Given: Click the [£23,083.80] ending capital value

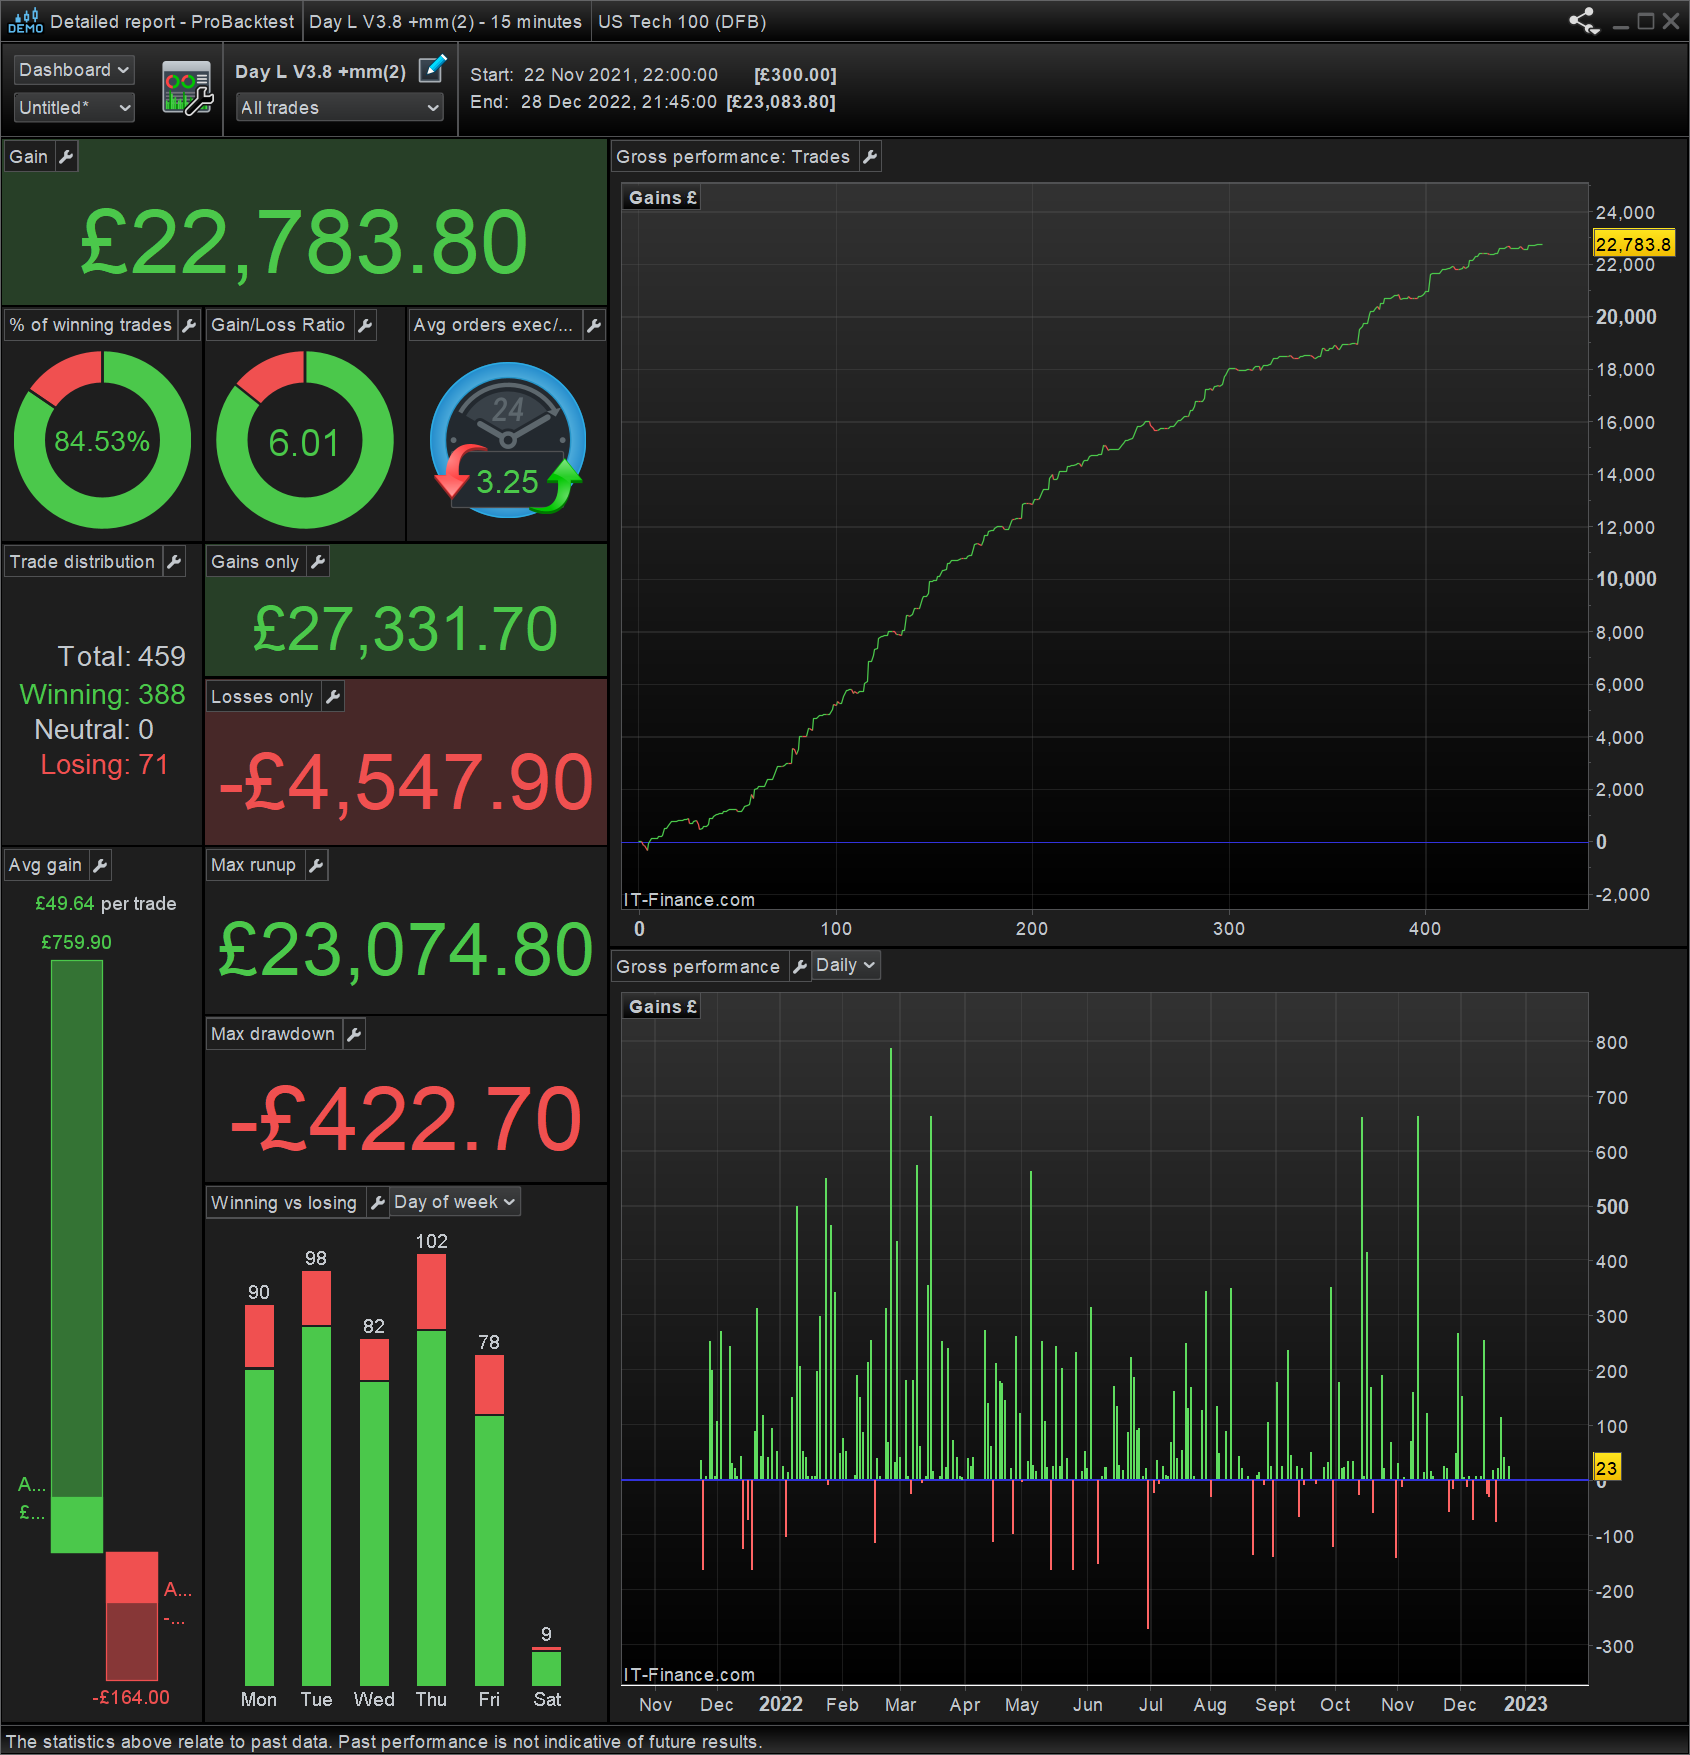Looking at the screenshot, I should pos(781,102).
